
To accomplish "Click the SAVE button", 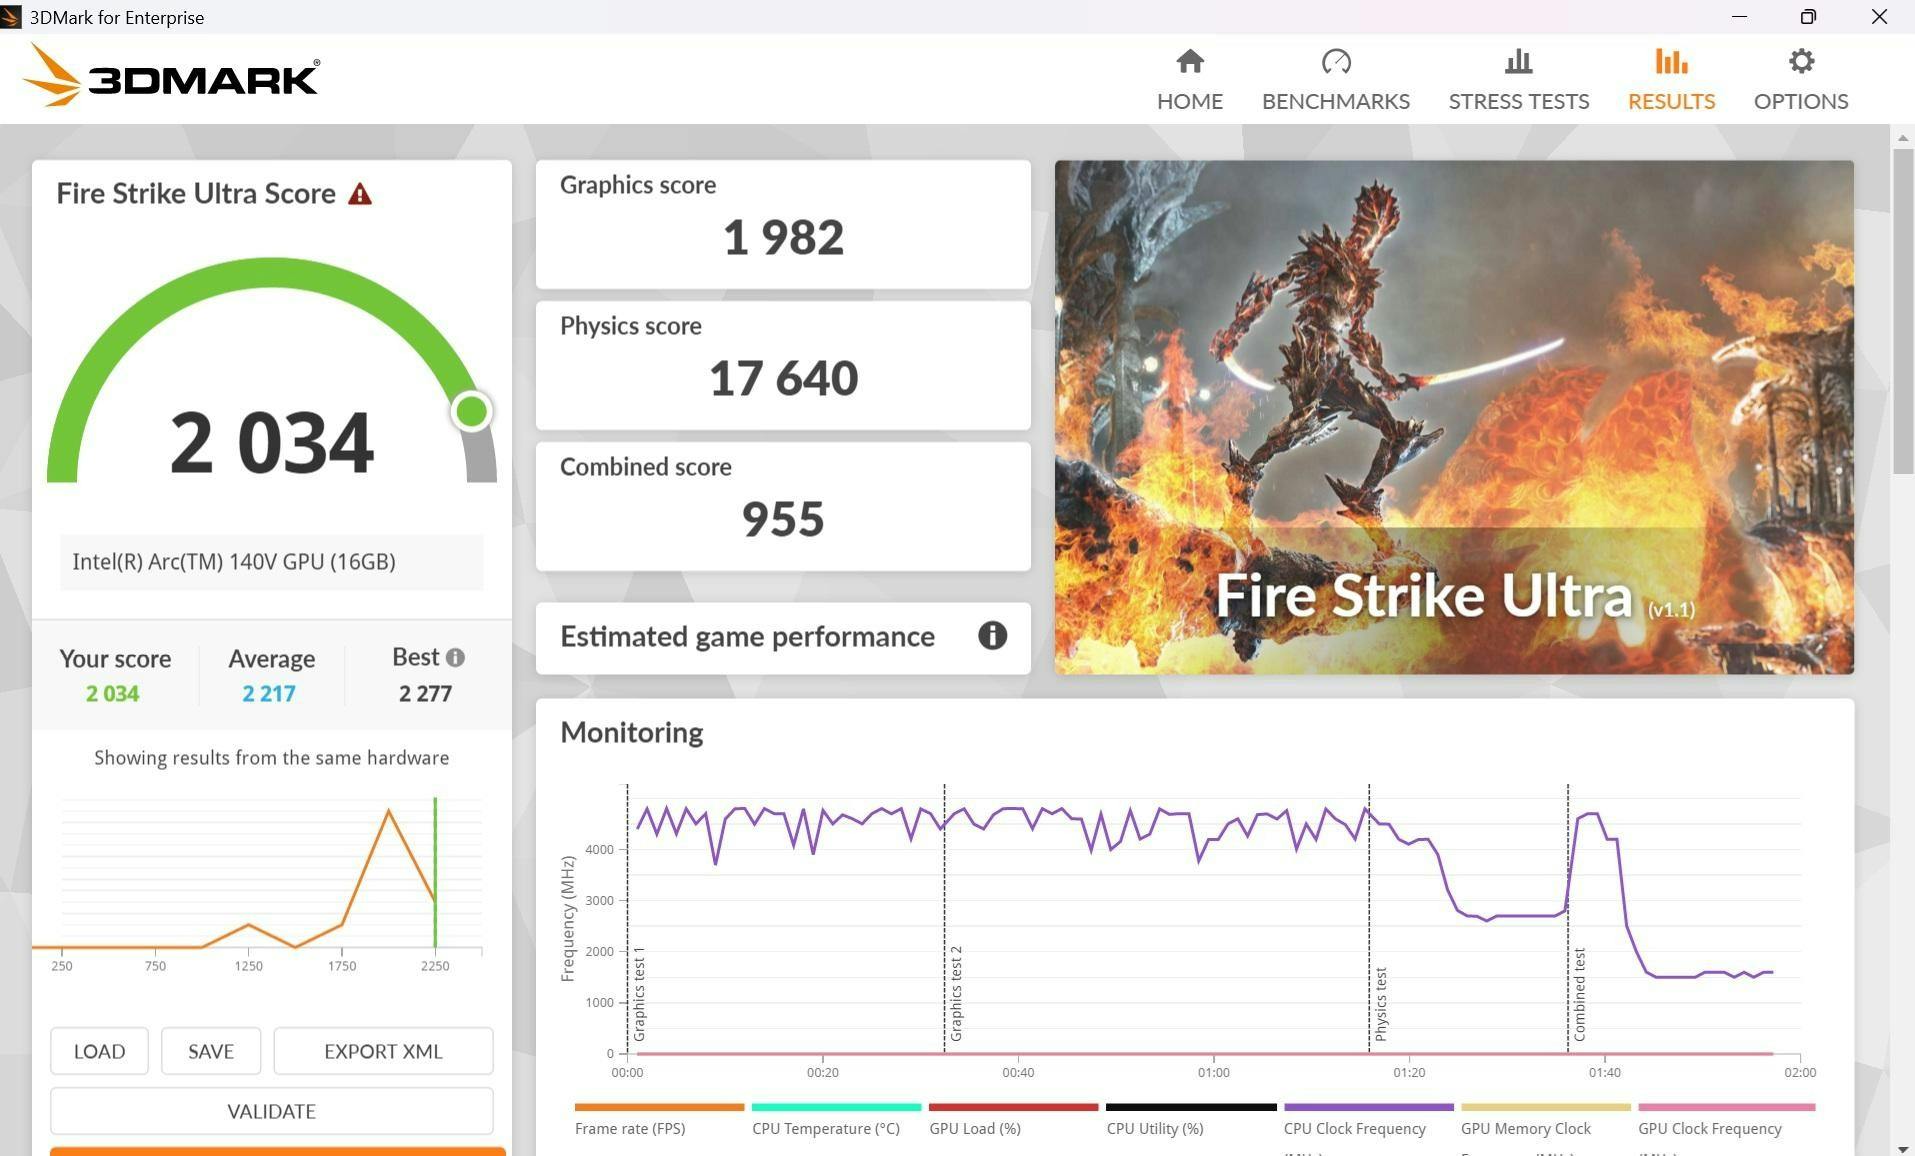I will 211,1051.
